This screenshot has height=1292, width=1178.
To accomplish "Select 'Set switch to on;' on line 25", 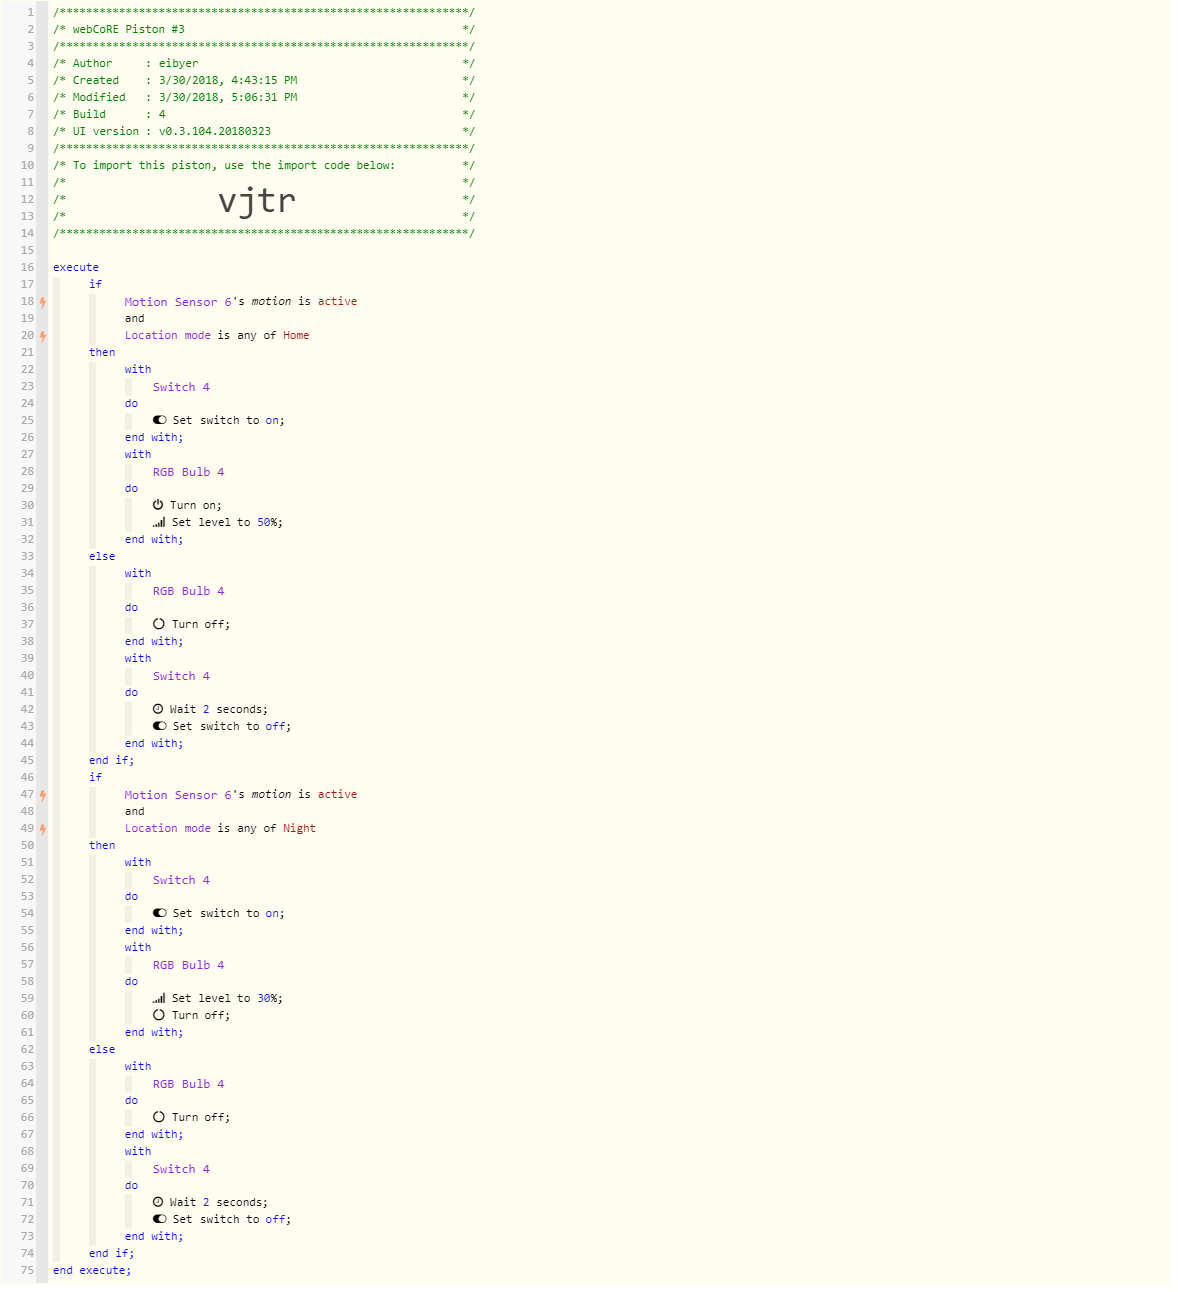I will (228, 421).
